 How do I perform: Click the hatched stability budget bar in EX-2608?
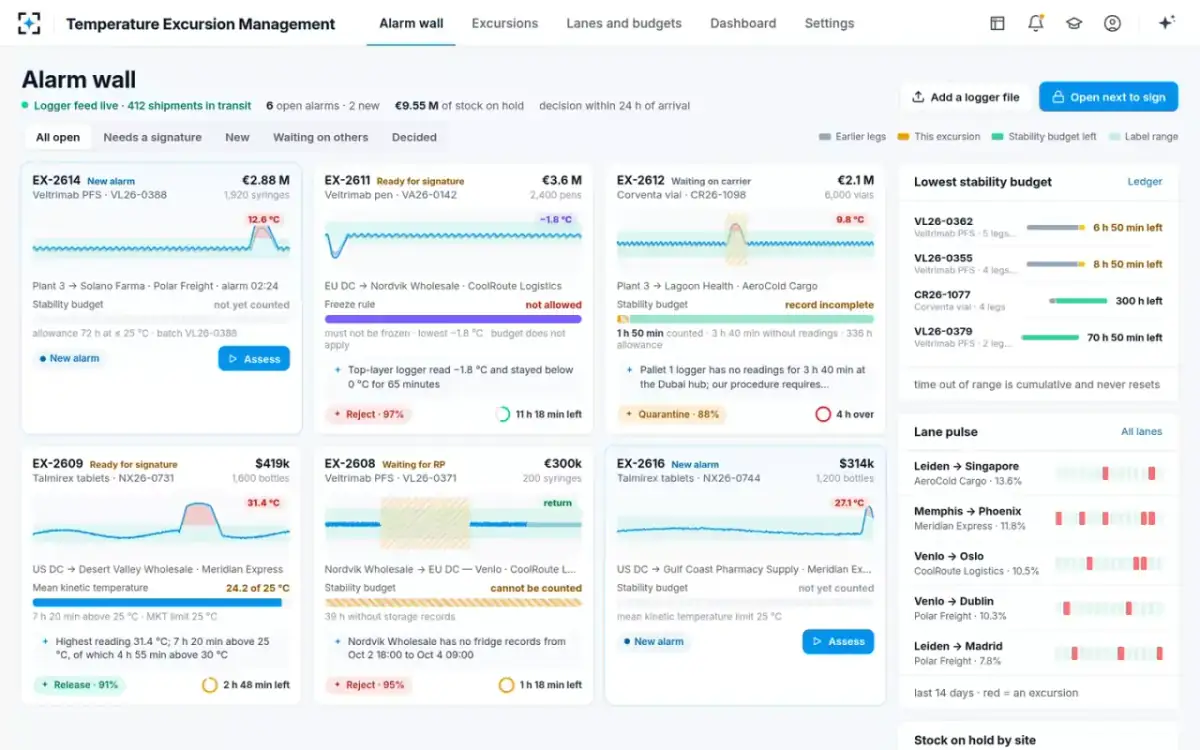point(453,602)
